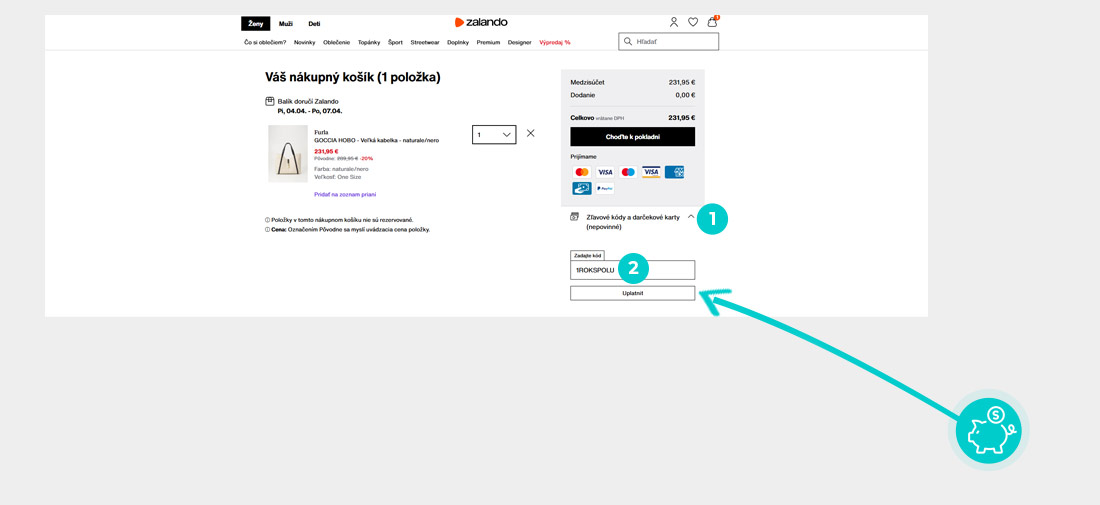Click the PayPal payment icon
This screenshot has width=1100, height=505.
tap(605, 188)
